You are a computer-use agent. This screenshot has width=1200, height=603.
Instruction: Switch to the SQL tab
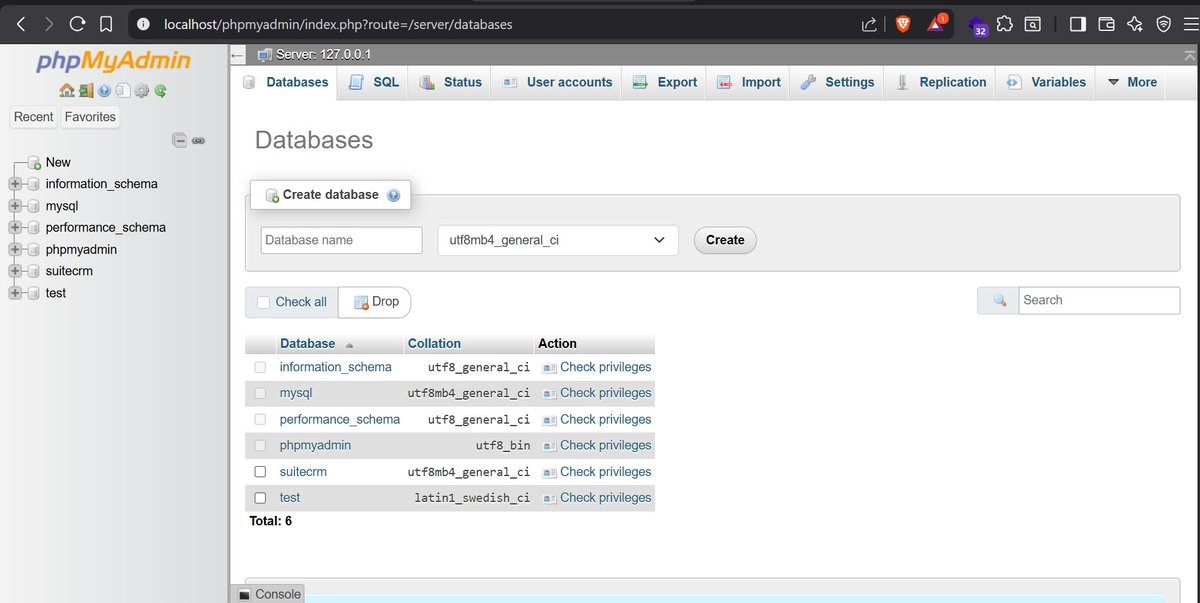coord(374,82)
